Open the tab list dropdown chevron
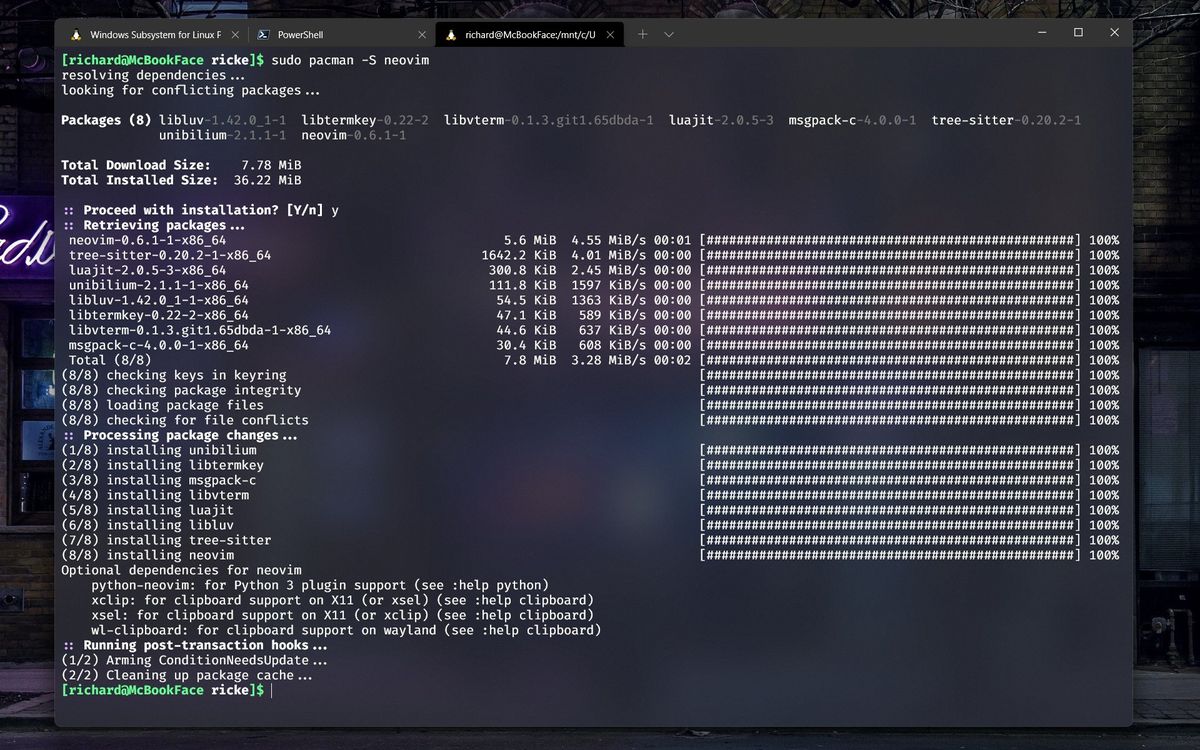The width and height of the screenshot is (1200, 750). coord(668,33)
